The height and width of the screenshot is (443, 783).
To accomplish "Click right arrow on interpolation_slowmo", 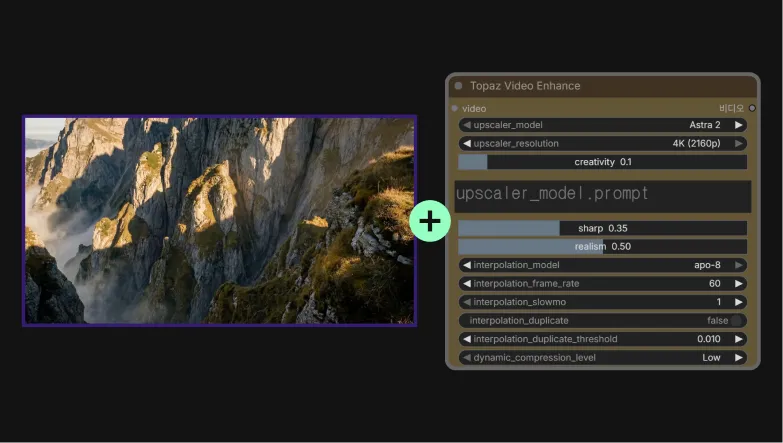I will [x=739, y=302].
